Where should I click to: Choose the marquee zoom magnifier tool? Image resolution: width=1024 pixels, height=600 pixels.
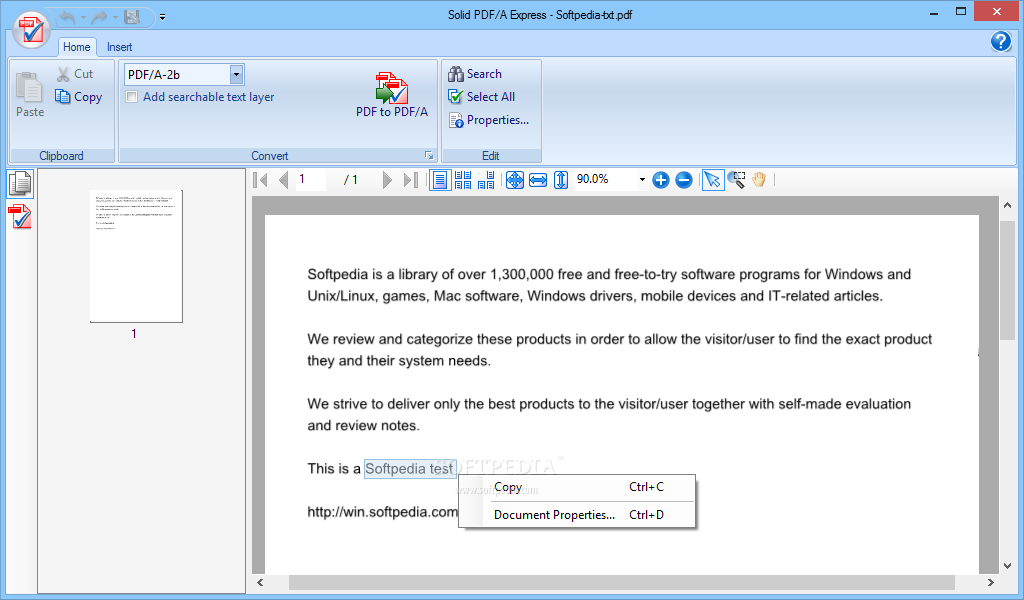tap(737, 180)
